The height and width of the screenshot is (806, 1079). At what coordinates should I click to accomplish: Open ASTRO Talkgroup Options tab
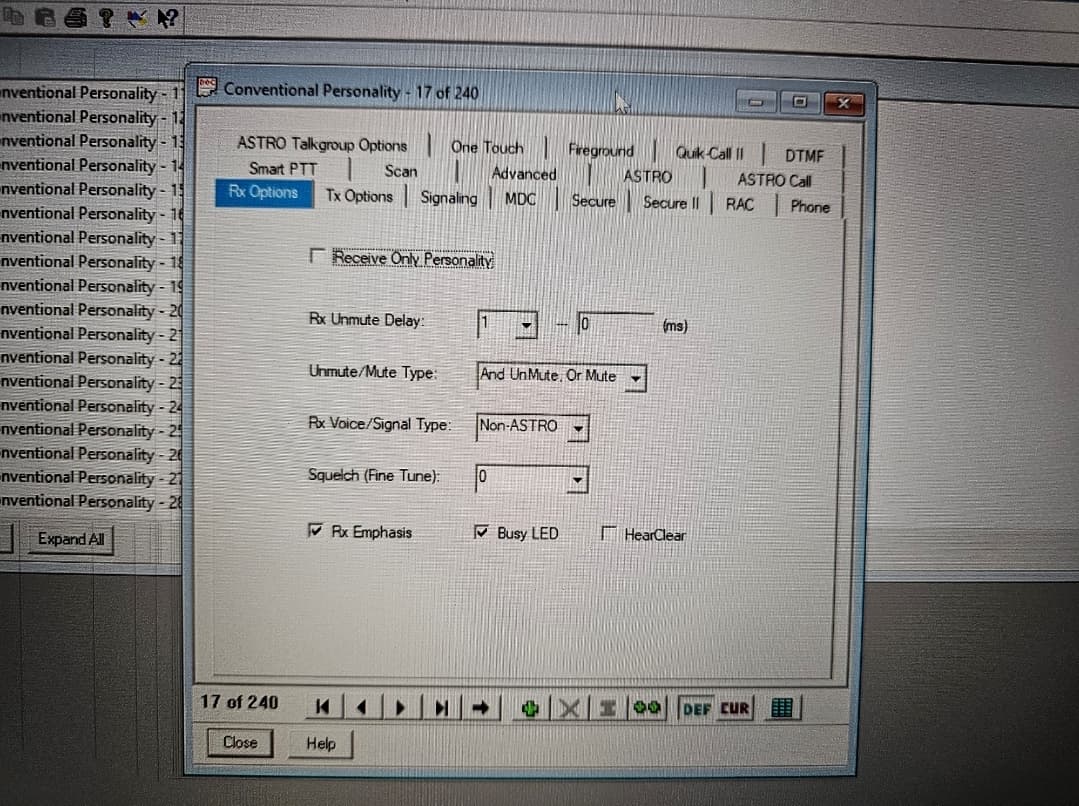click(x=322, y=145)
